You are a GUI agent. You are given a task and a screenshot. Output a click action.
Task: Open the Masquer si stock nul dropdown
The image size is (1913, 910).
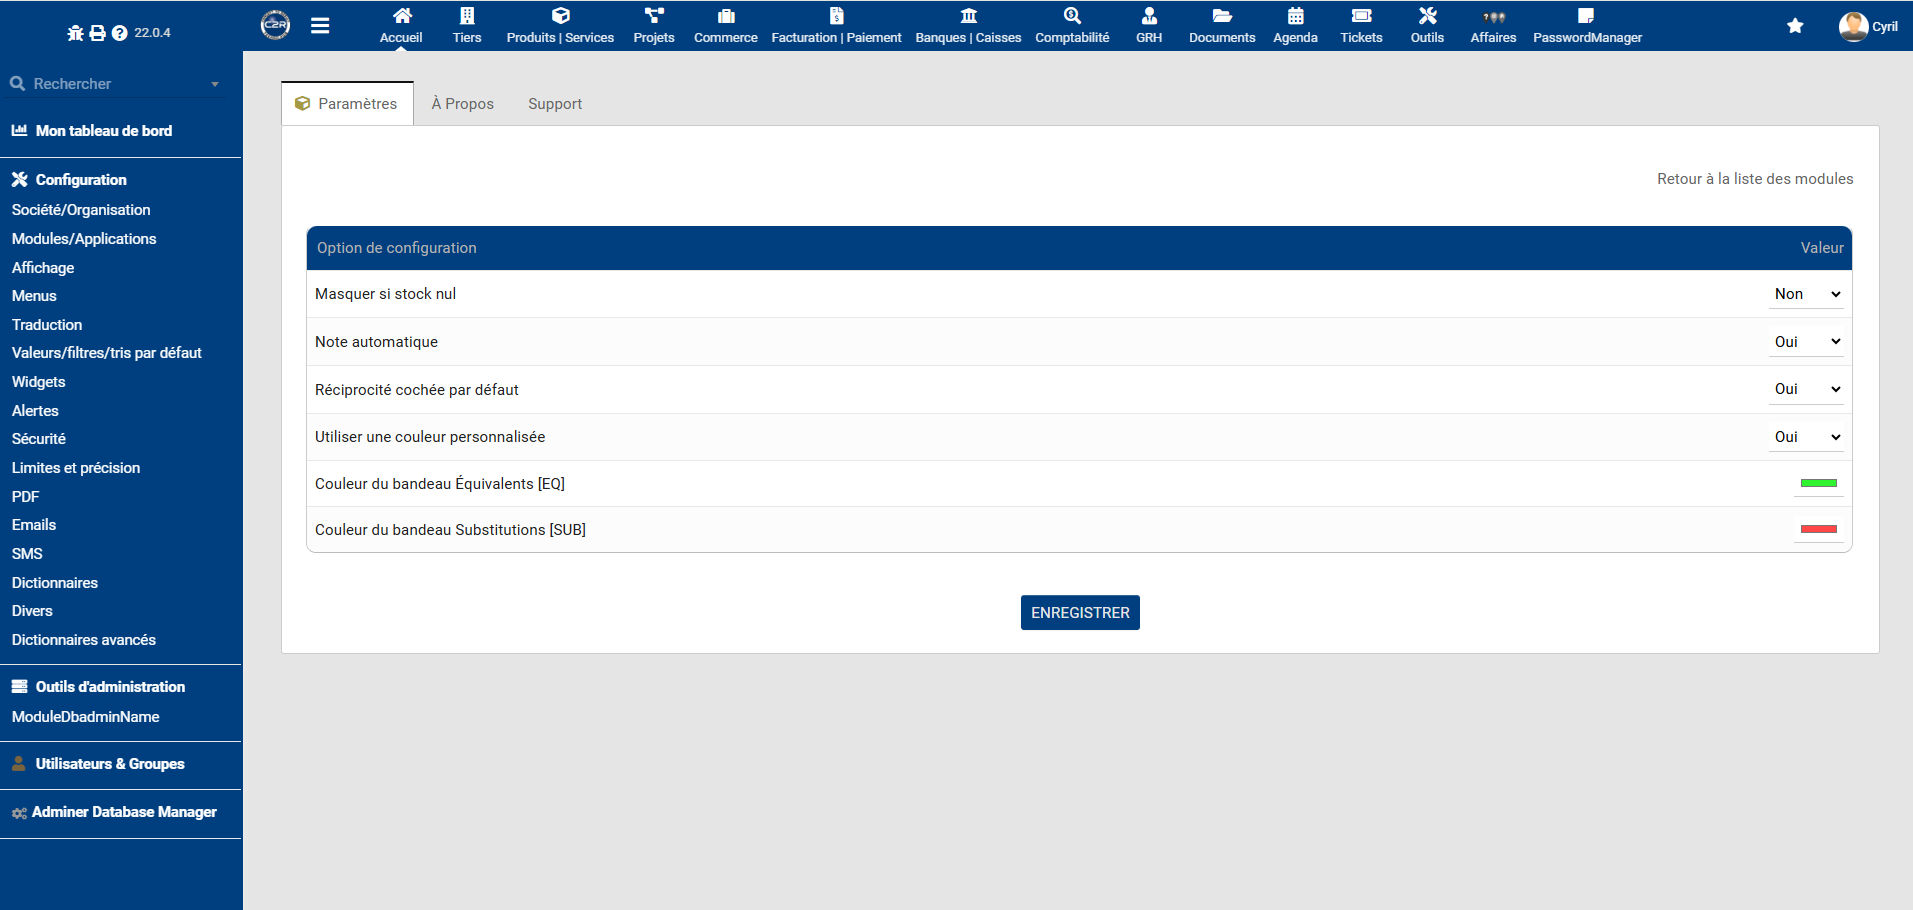tap(1806, 294)
